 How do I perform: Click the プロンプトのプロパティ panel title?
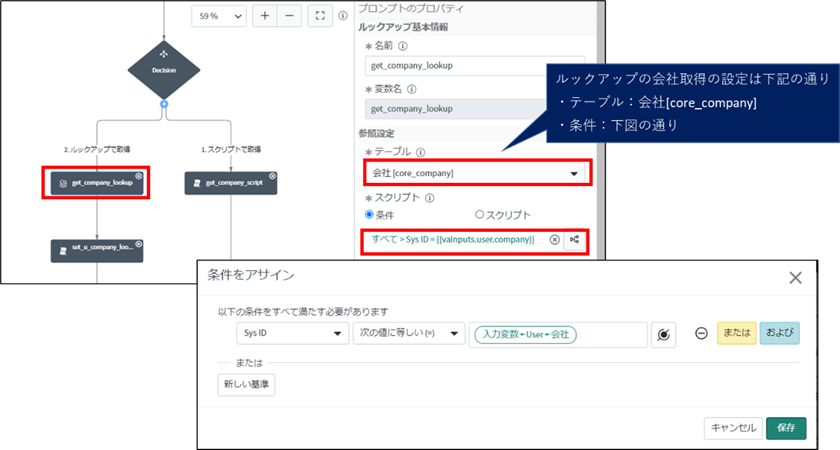(x=411, y=8)
